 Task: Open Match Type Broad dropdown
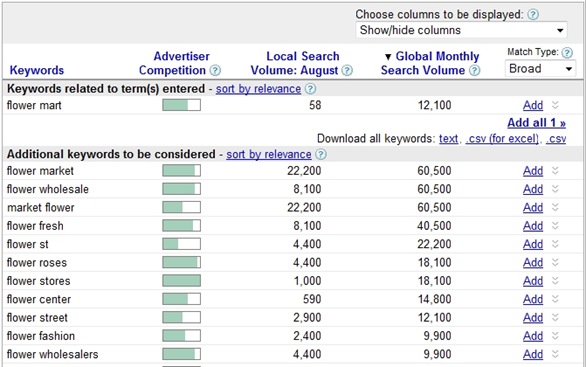coord(540,69)
